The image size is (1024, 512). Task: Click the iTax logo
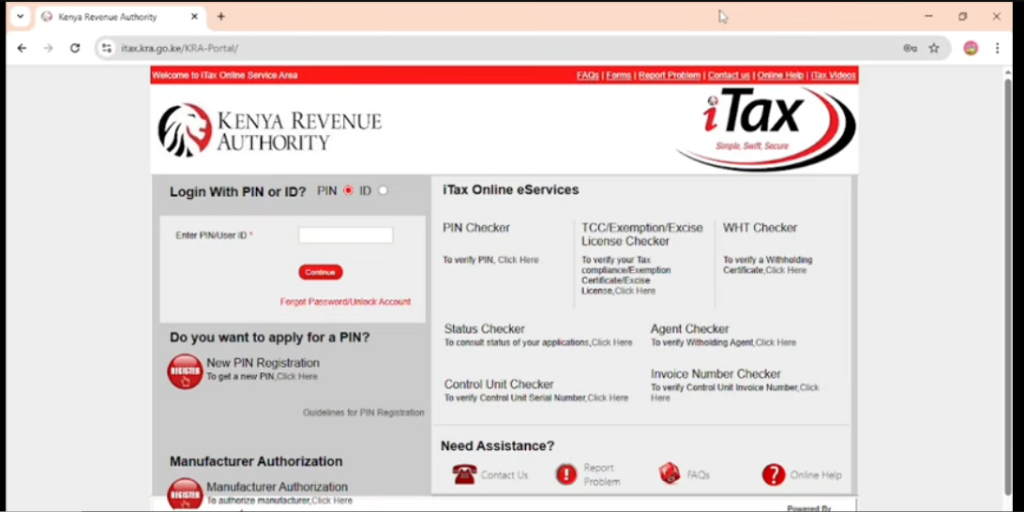click(x=766, y=128)
